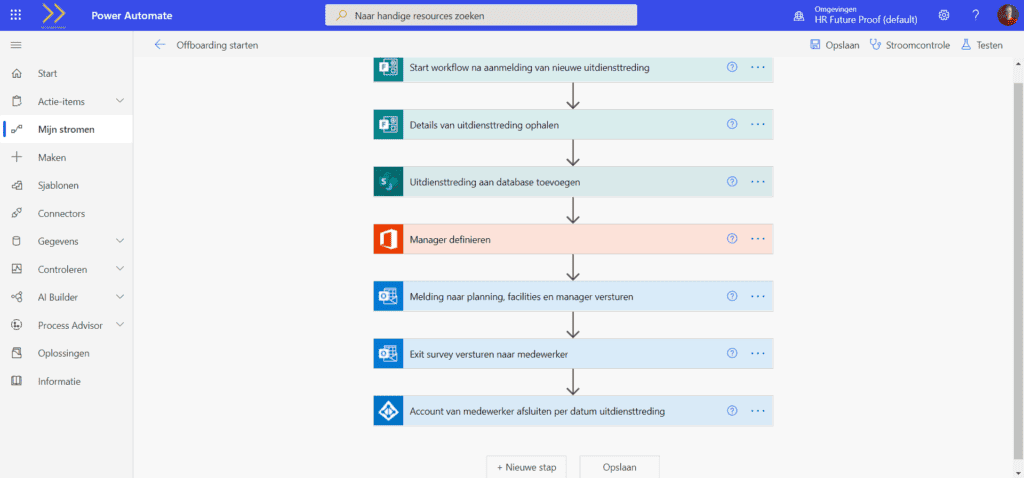Image resolution: width=1024 pixels, height=478 pixels.
Task: Click Outlook icon on Melding naar planning step
Action: tap(389, 296)
